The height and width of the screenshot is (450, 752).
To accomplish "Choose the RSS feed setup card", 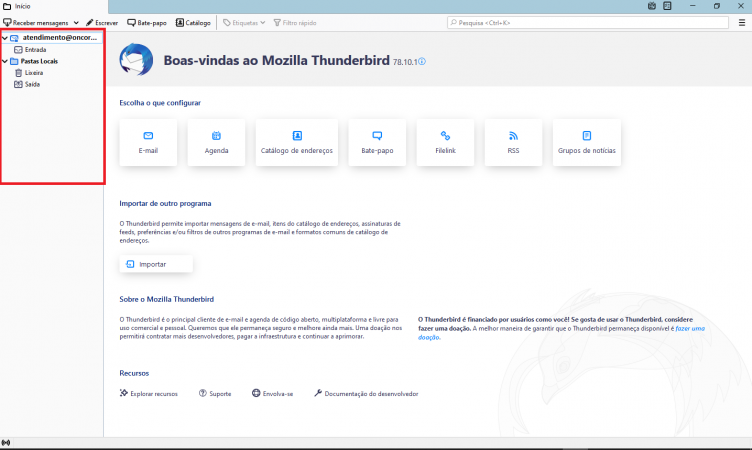I will (x=514, y=142).
